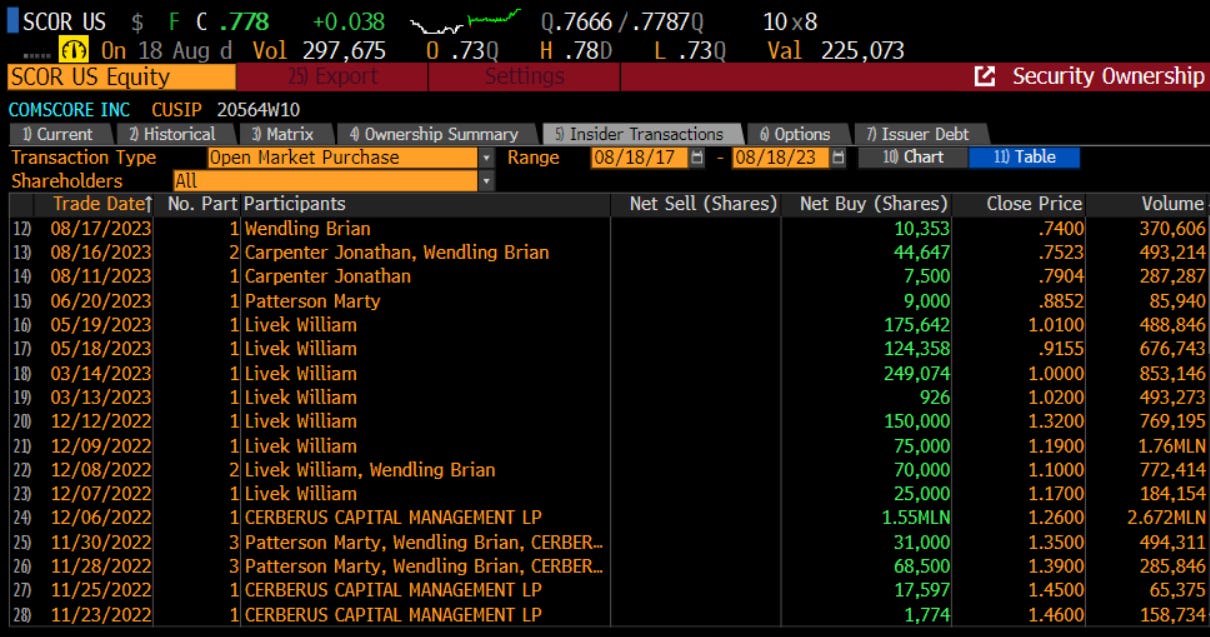Click the 11/23/2022 trade date

(100, 614)
